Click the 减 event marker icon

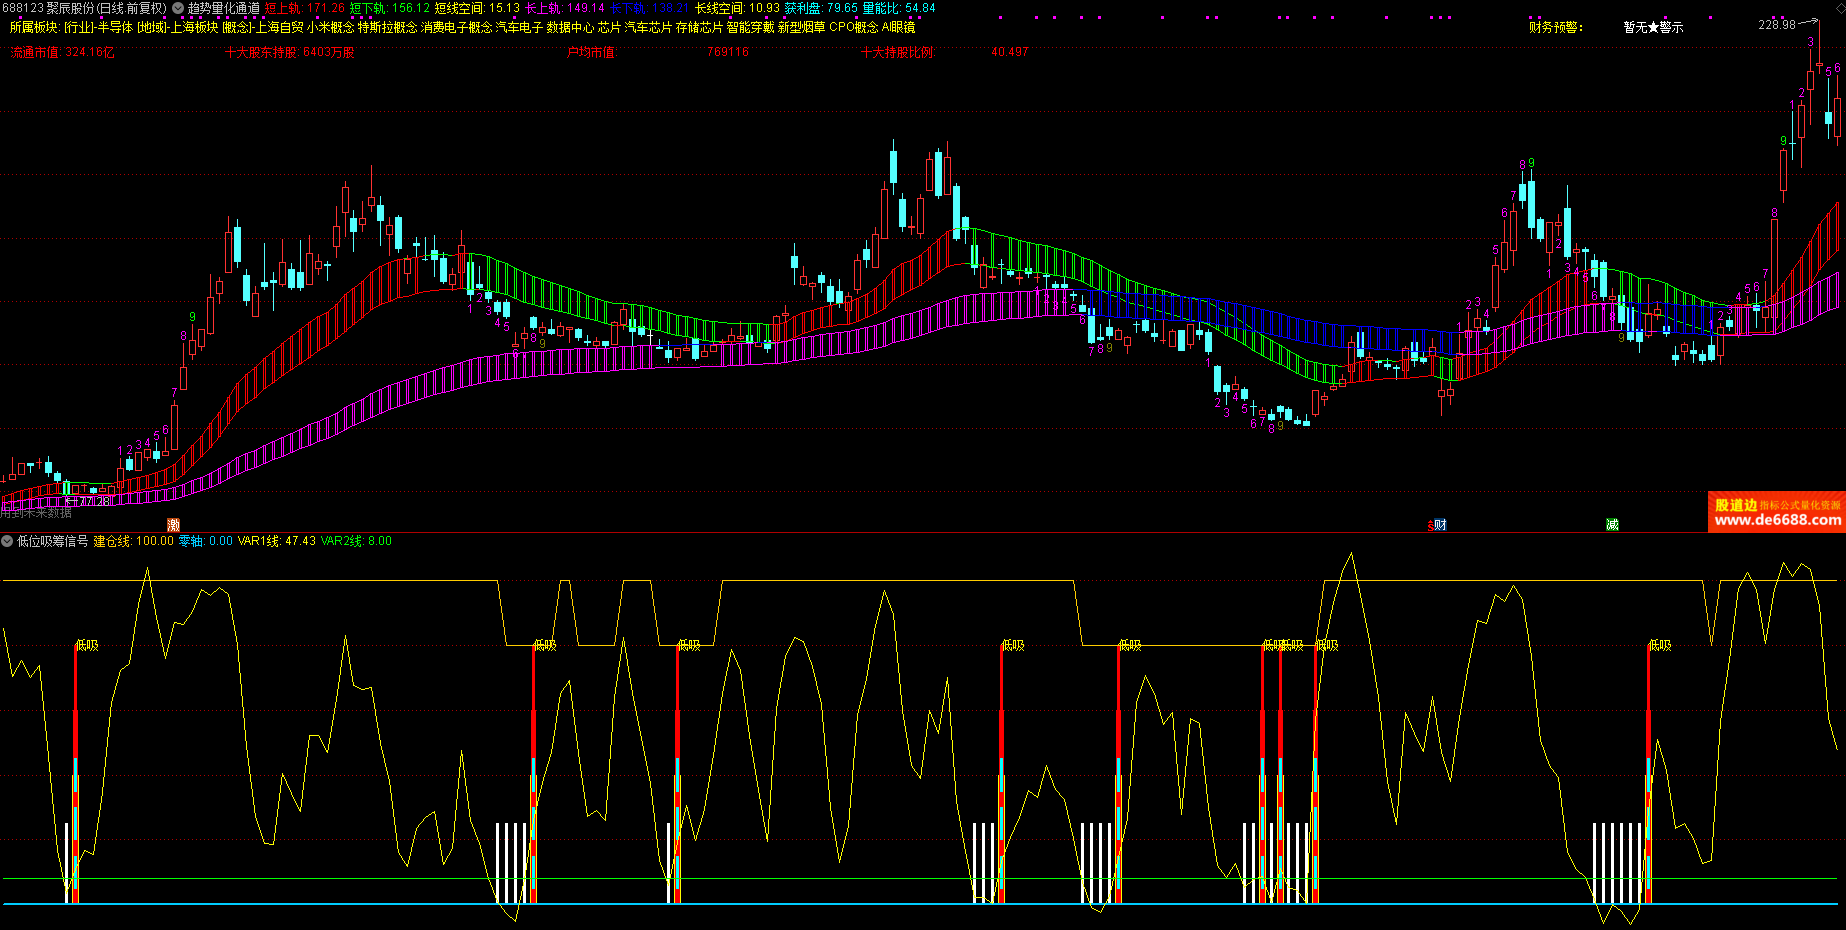pos(1612,525)
